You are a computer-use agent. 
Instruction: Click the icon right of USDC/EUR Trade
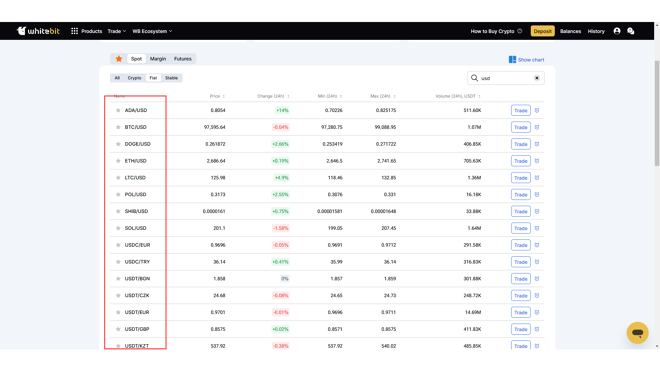tap(537, 245)
